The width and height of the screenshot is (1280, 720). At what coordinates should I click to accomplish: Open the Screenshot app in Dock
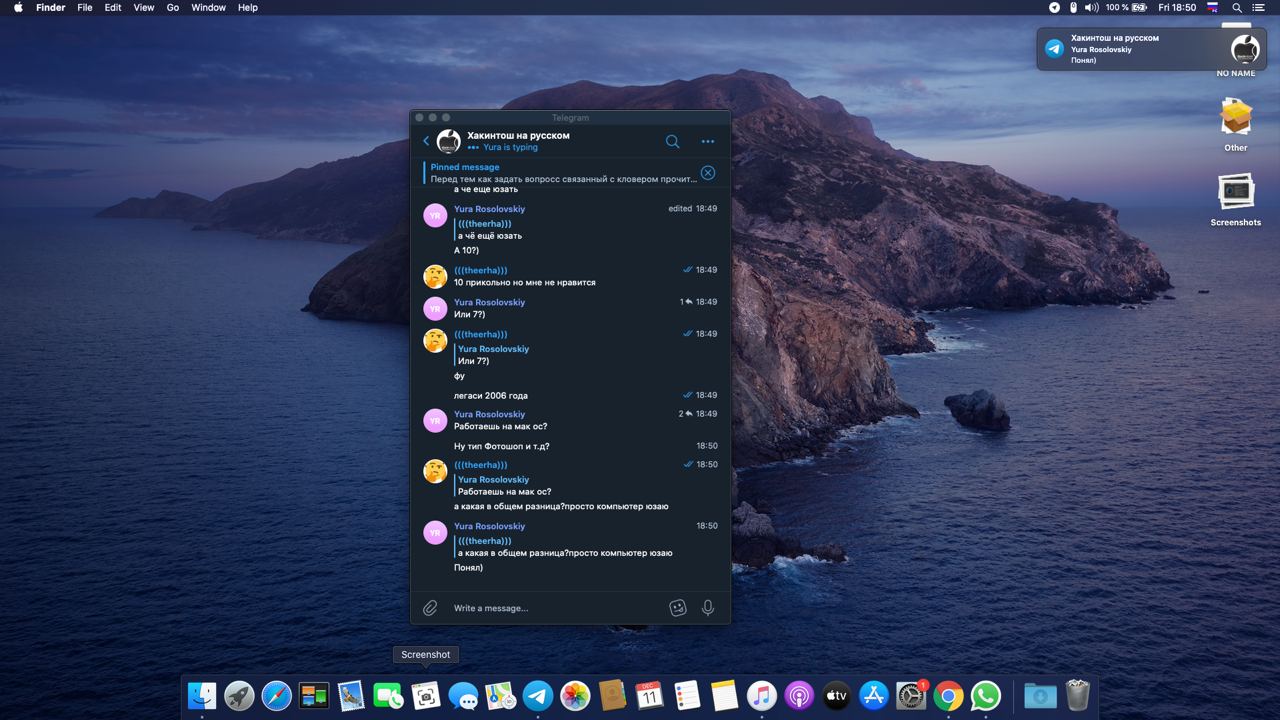426,695
